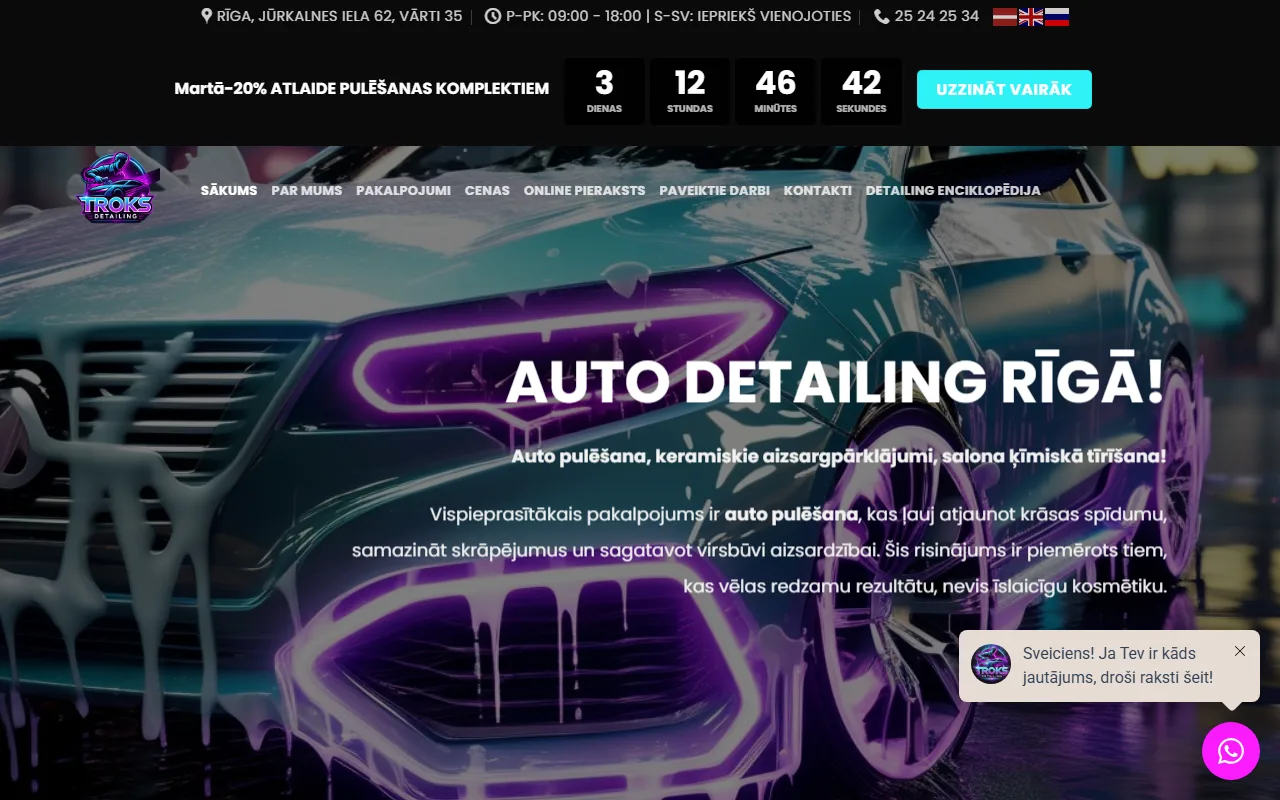Image resolution: width=1280 pixels, height=800 pixels.
Task: Click the clock icon for working hours
Action: pyautogui.click(x=492, y=16)
